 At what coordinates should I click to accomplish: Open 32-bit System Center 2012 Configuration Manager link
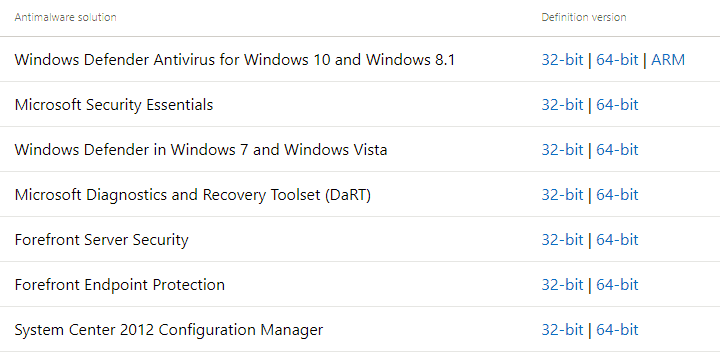[562, 330]
